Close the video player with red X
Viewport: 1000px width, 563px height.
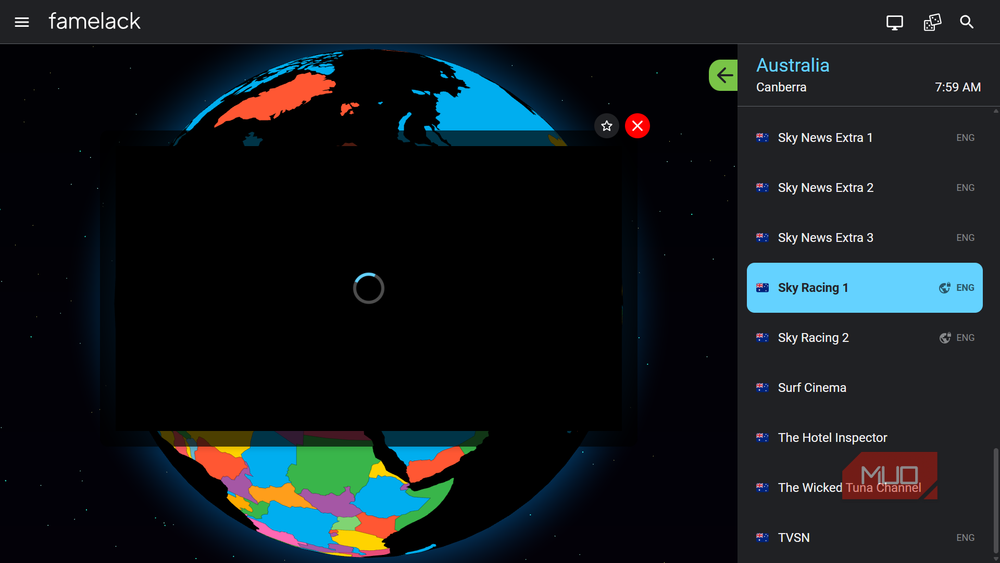[x=637, y=126]
